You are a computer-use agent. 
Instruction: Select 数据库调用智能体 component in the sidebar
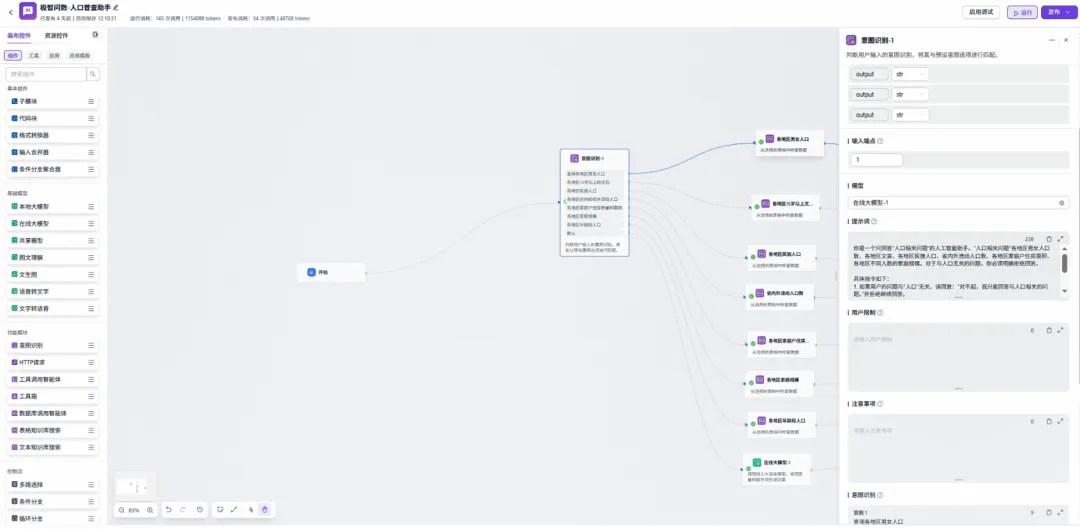tap(52, 413)
